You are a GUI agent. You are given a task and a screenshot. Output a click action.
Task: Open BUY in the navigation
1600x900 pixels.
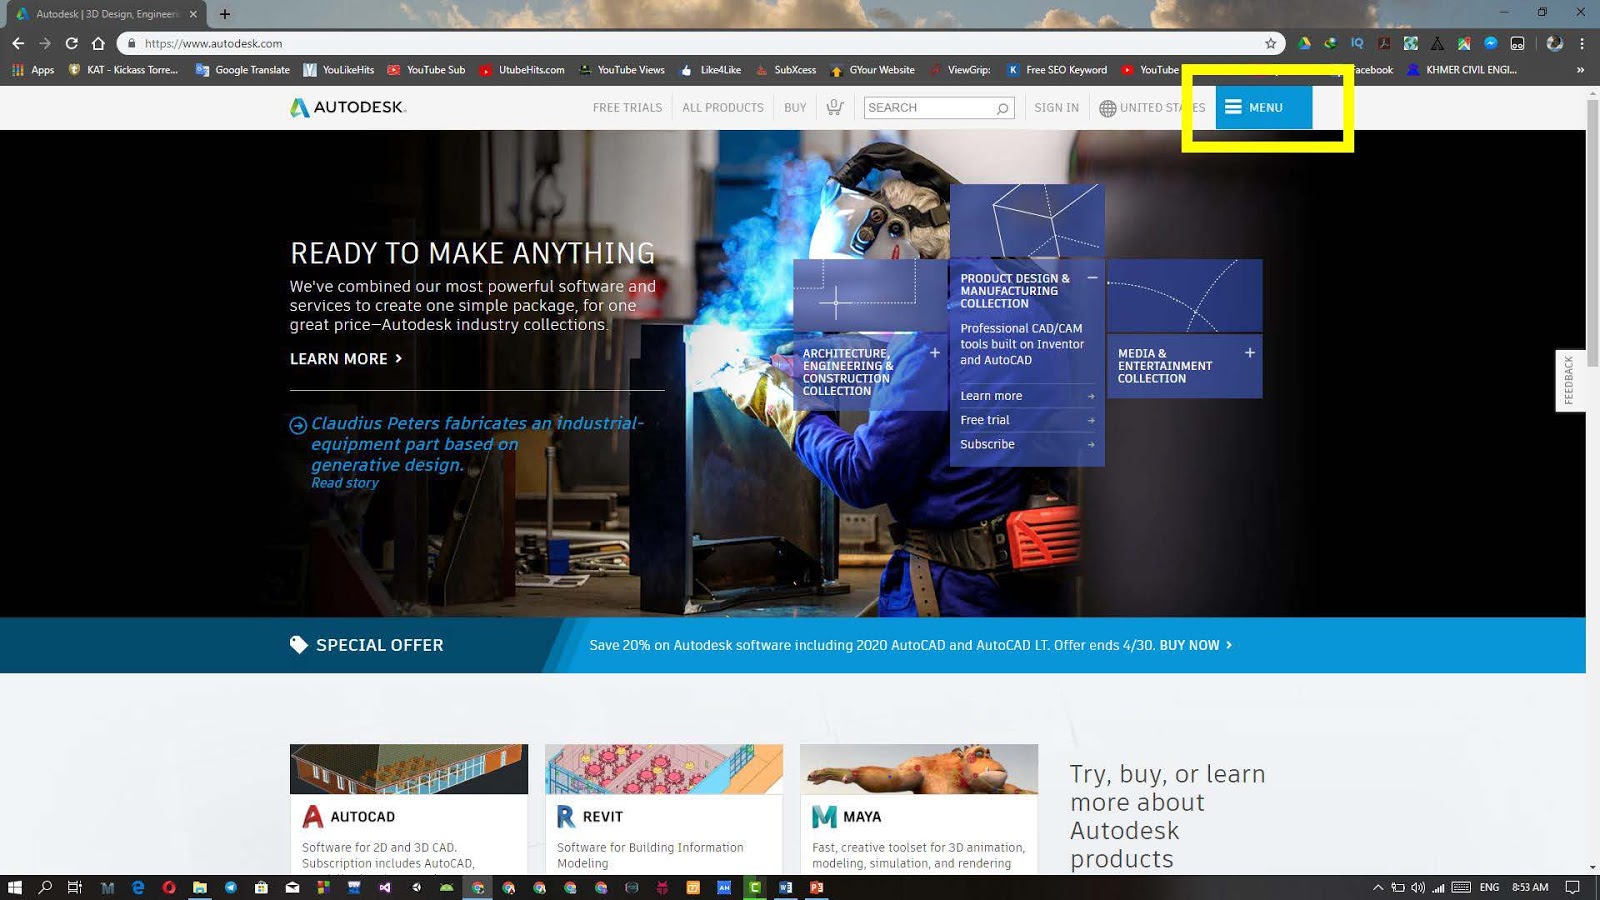coord(795,108)
